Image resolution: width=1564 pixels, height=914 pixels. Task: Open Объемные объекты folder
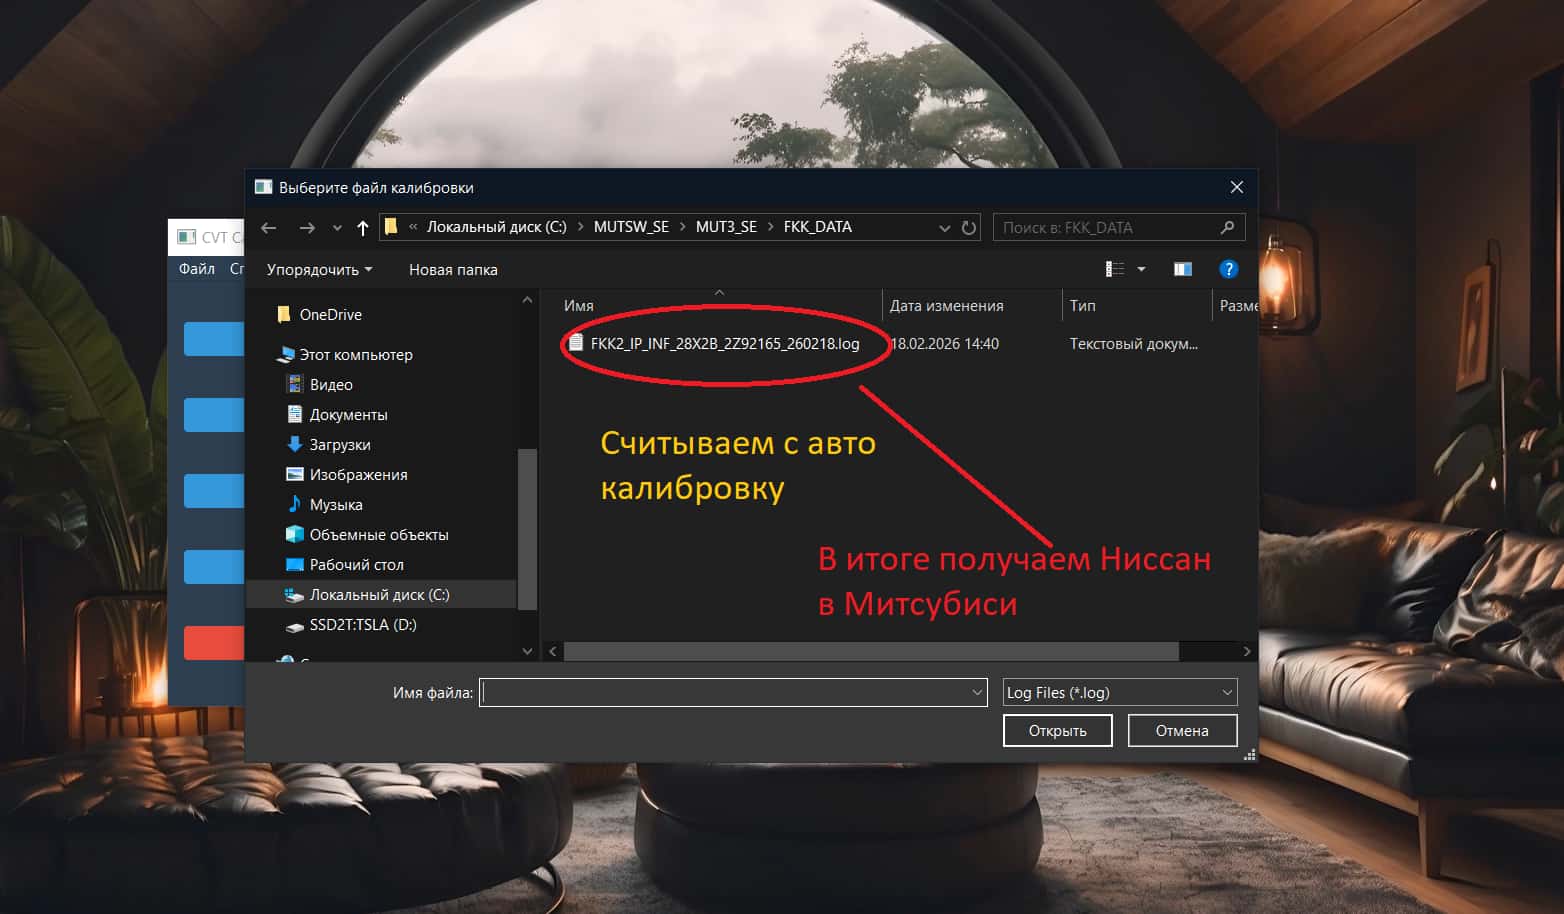pyautogui.click(x=379, y=535)
